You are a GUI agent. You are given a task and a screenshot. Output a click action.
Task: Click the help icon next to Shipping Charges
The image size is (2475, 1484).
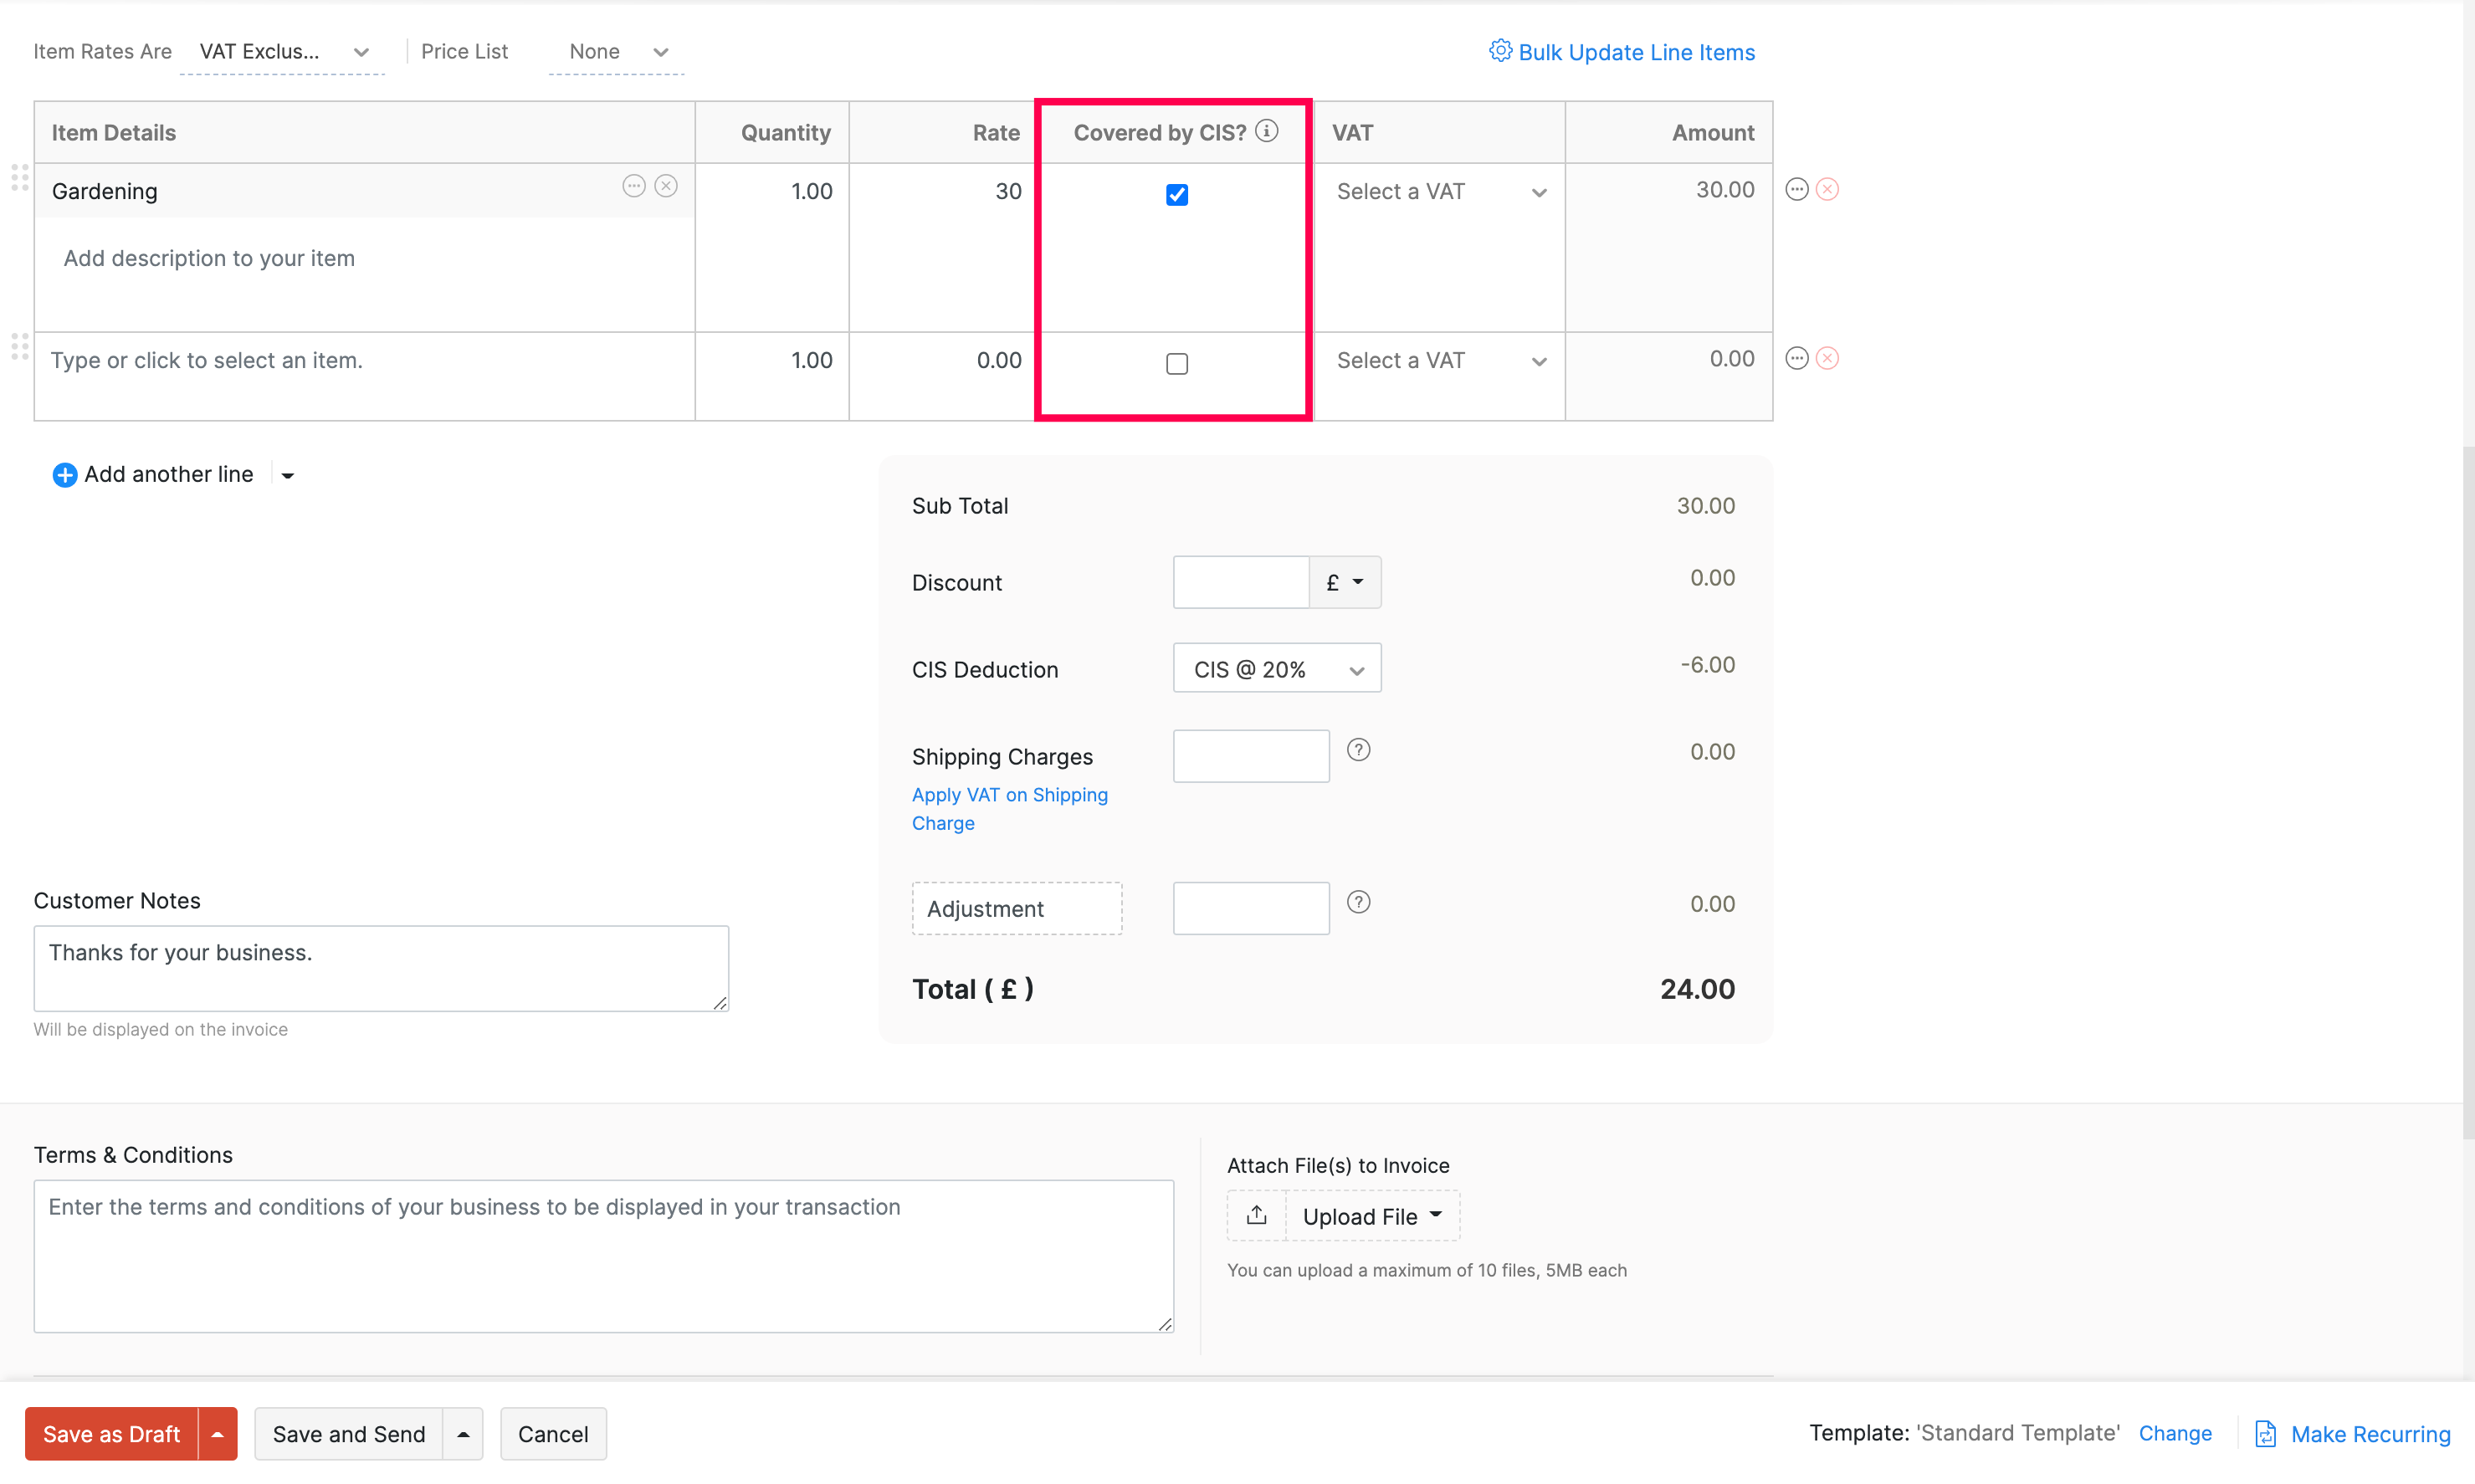(x=1358, y=749)
